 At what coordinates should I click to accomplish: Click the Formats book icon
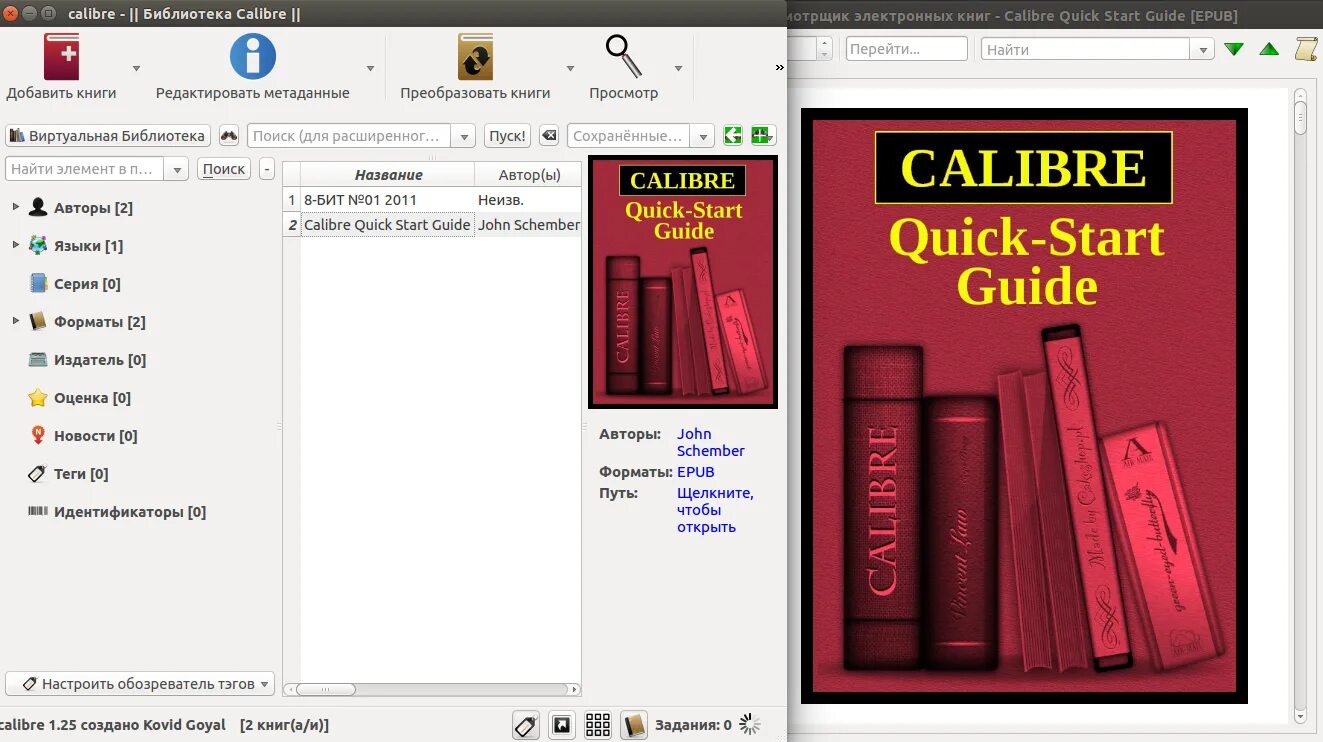click(x=38, y=321)
